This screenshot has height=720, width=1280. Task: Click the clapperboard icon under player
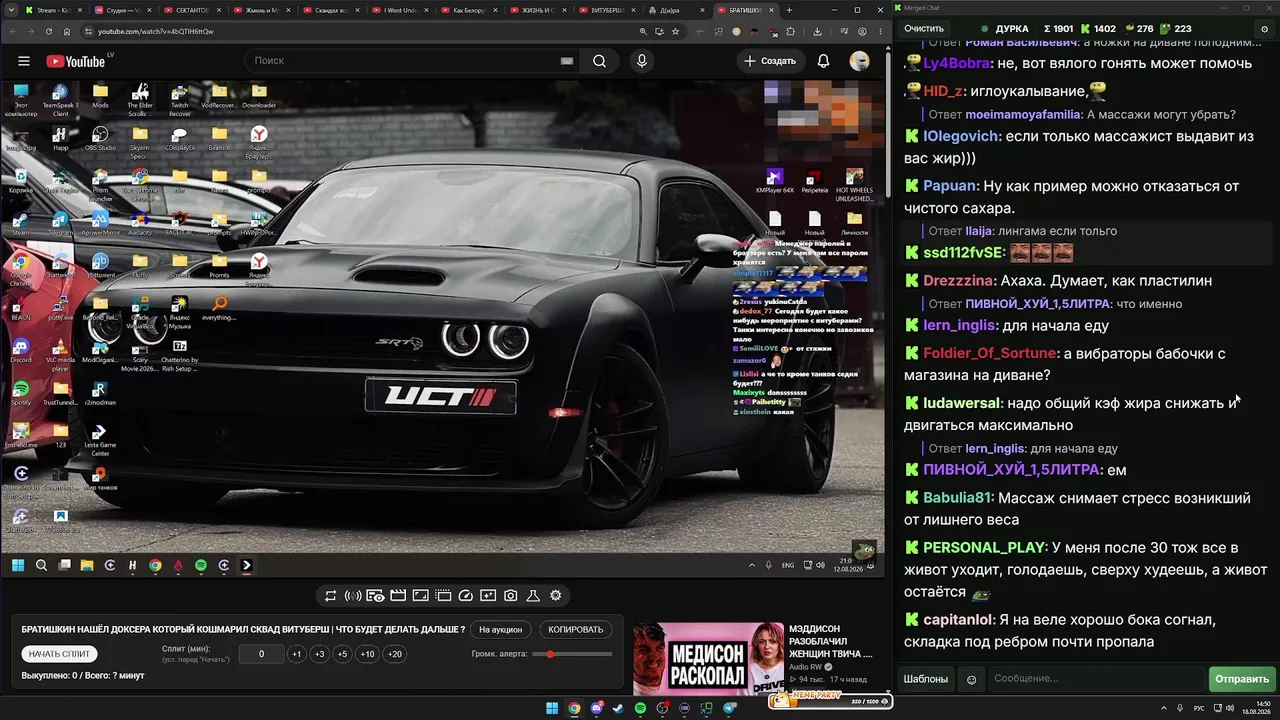click(x=398, y=596)
